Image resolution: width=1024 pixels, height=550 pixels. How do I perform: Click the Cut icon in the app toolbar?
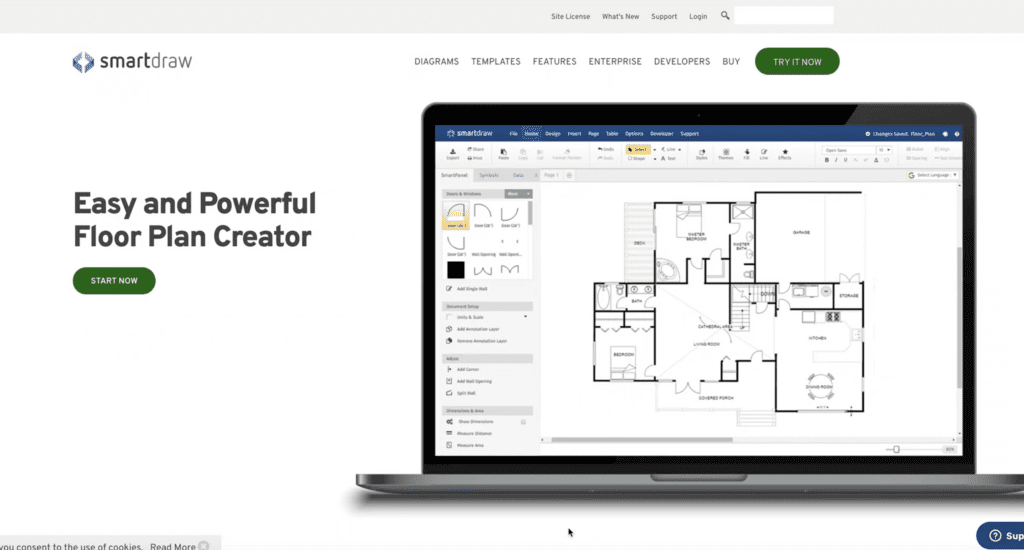(539, 154)
